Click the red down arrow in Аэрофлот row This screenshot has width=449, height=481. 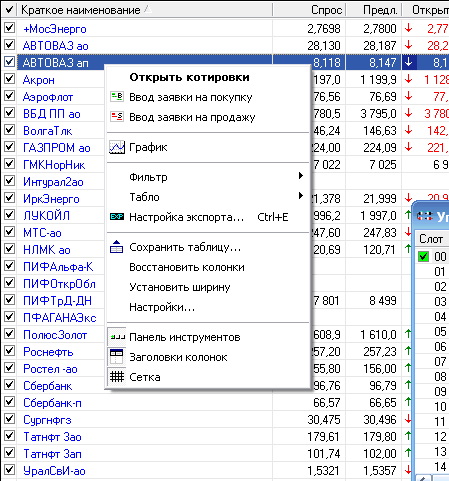coord(409,96)
